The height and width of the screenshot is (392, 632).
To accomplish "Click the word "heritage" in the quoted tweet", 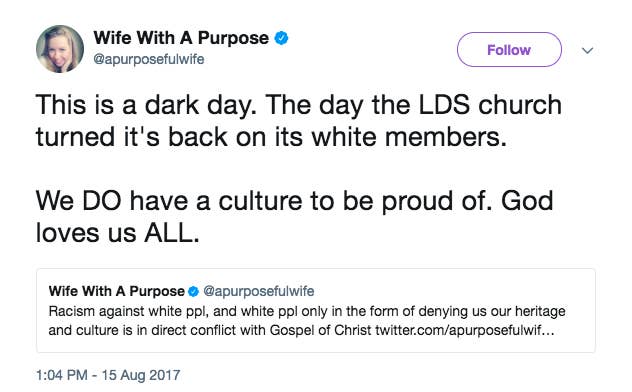I will click(540, 311).
